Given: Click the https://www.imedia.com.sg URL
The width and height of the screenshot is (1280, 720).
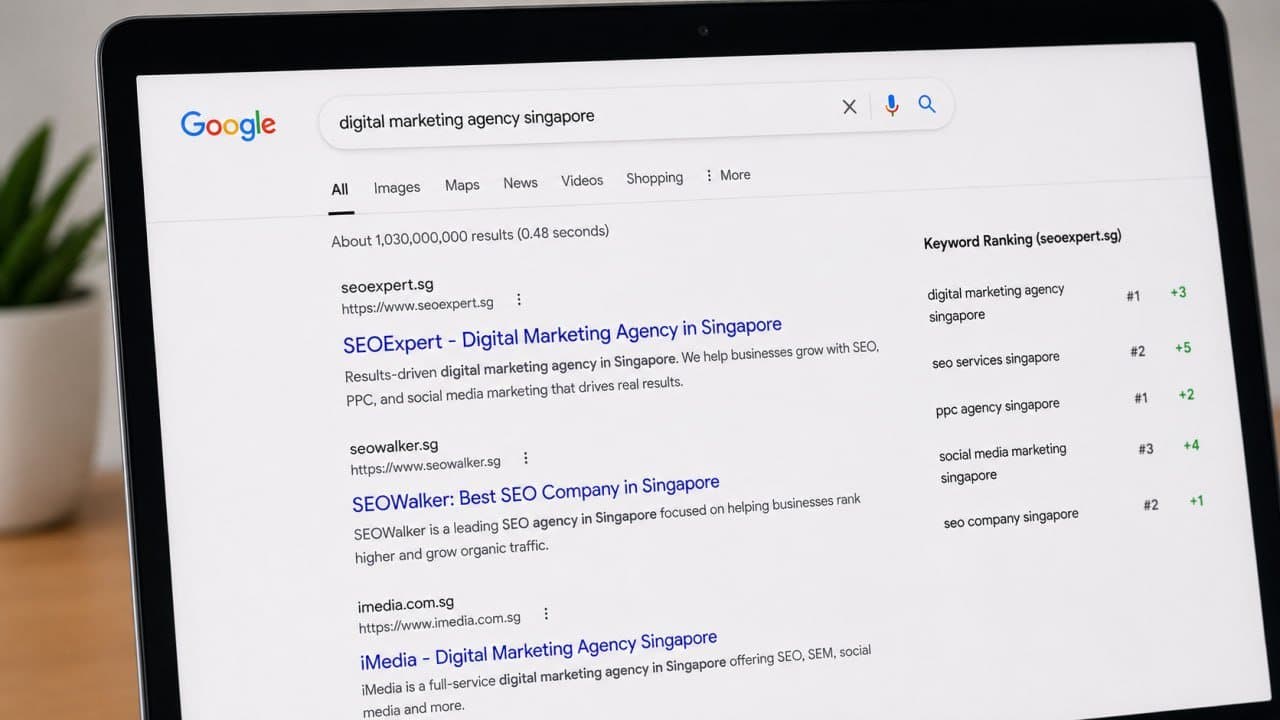Looking at the screenshot, I should coord(439,622).
